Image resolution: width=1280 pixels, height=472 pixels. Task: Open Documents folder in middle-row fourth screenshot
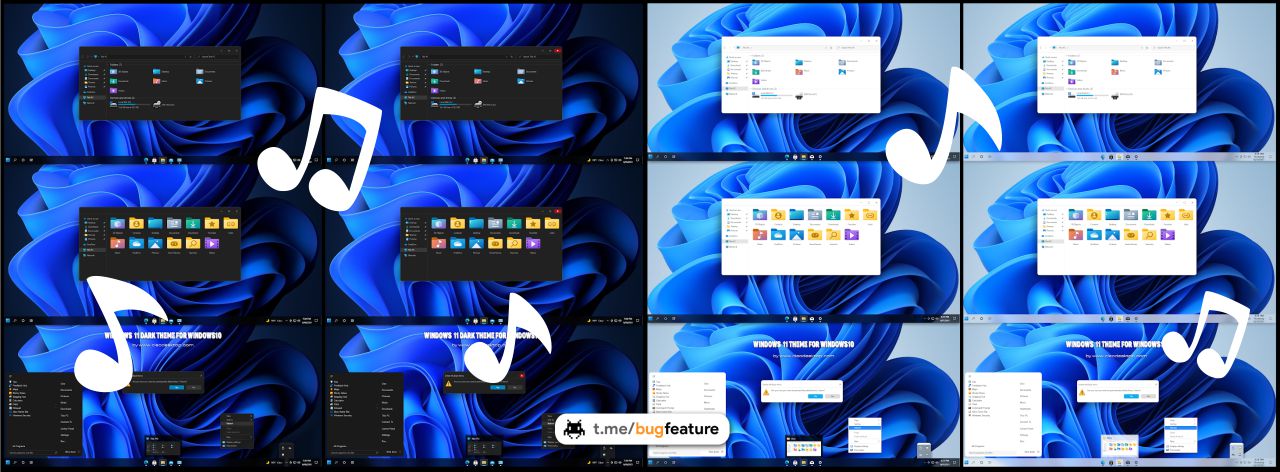[x=1131, y=214]
